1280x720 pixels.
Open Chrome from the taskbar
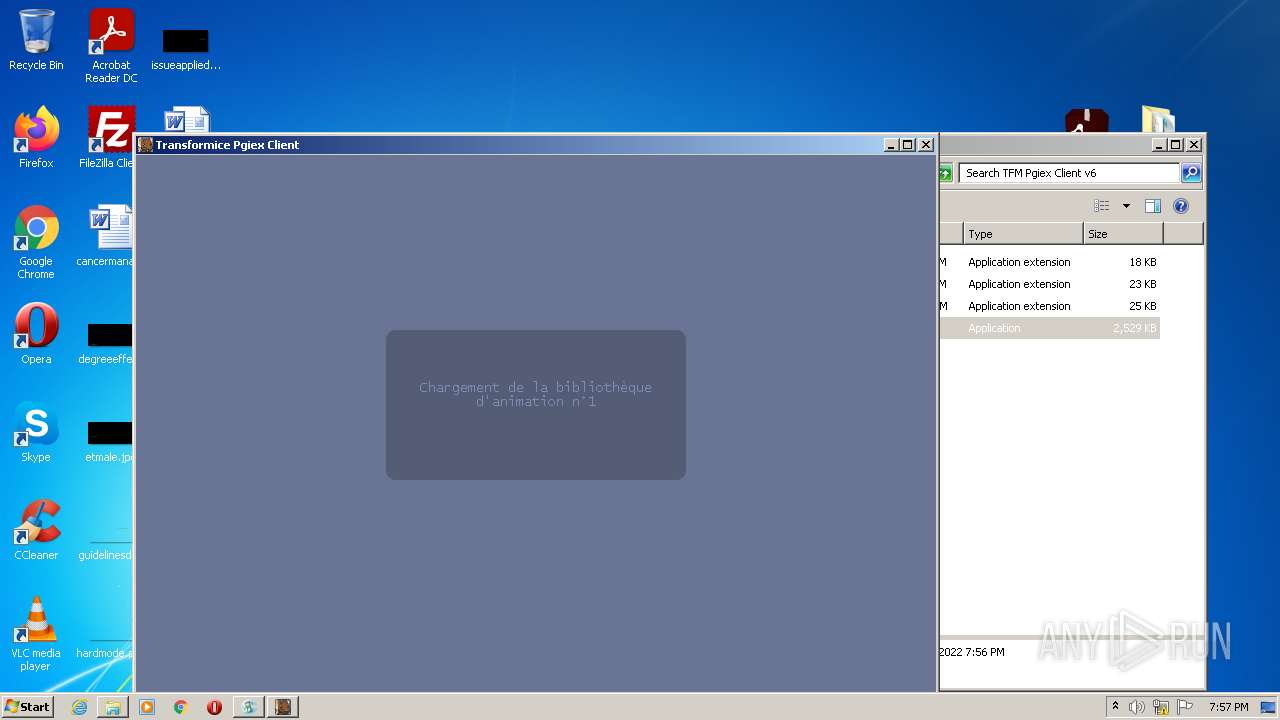pos(181,707)
